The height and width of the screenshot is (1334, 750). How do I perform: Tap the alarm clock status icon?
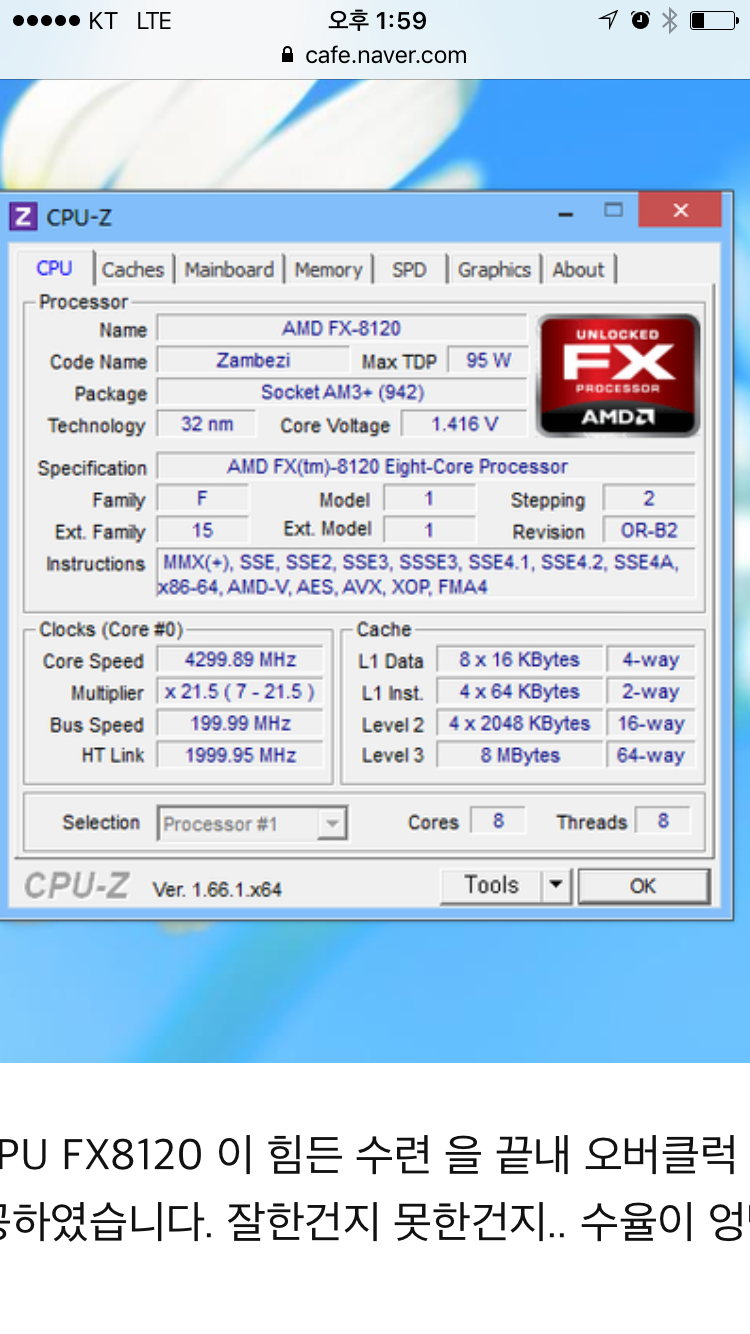tap(640, 20)
